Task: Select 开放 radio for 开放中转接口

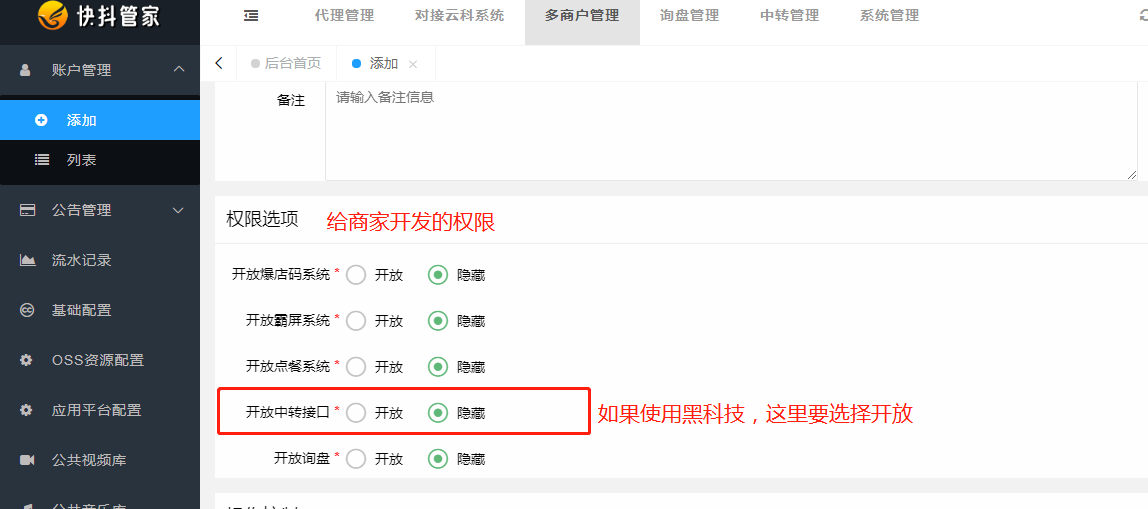Action: pos(357,413)
